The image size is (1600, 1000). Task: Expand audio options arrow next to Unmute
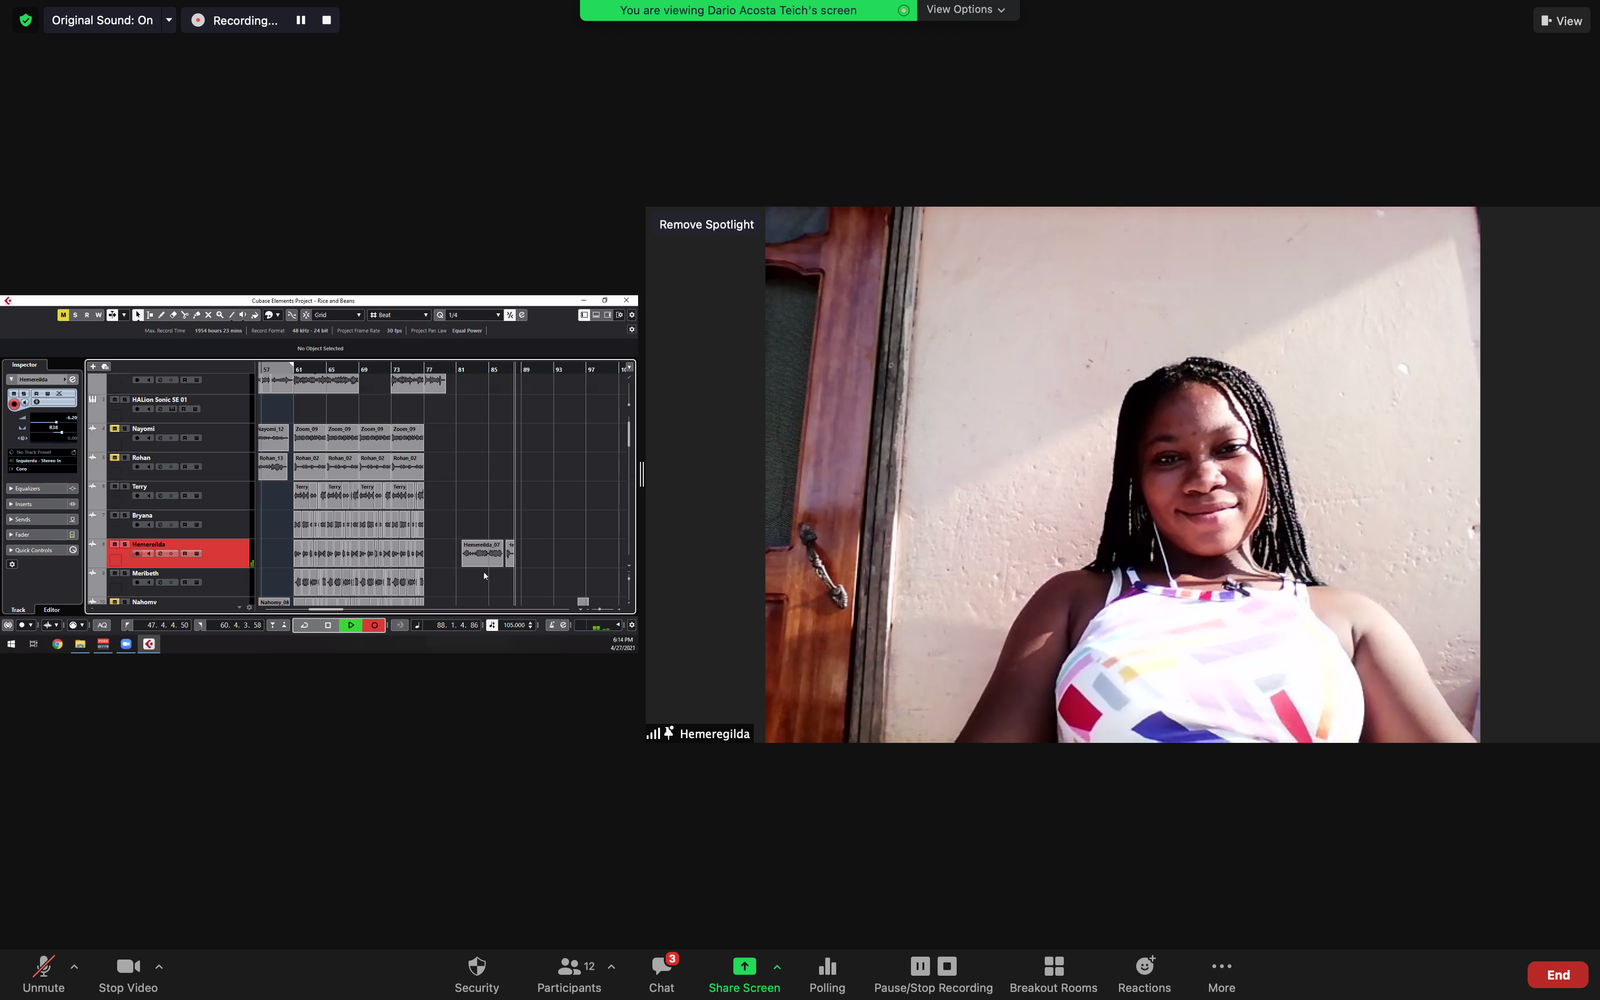[74, 966]
